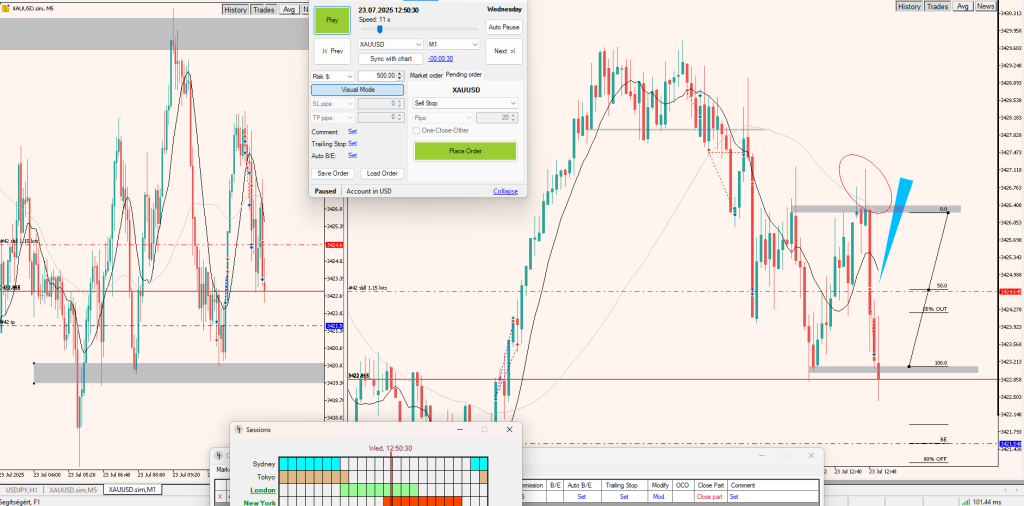Click the Auto Pause button

(x=503, y=27)
